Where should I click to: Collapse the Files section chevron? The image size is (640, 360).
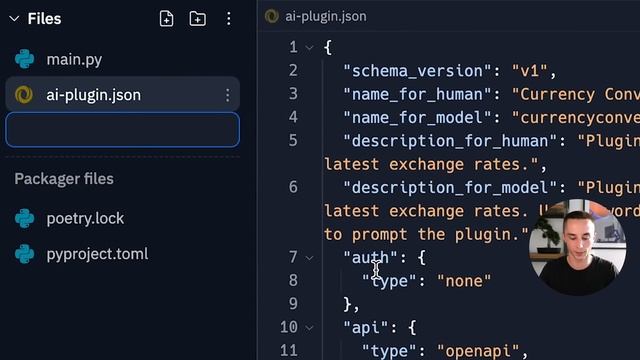click(x=14, y=19)
